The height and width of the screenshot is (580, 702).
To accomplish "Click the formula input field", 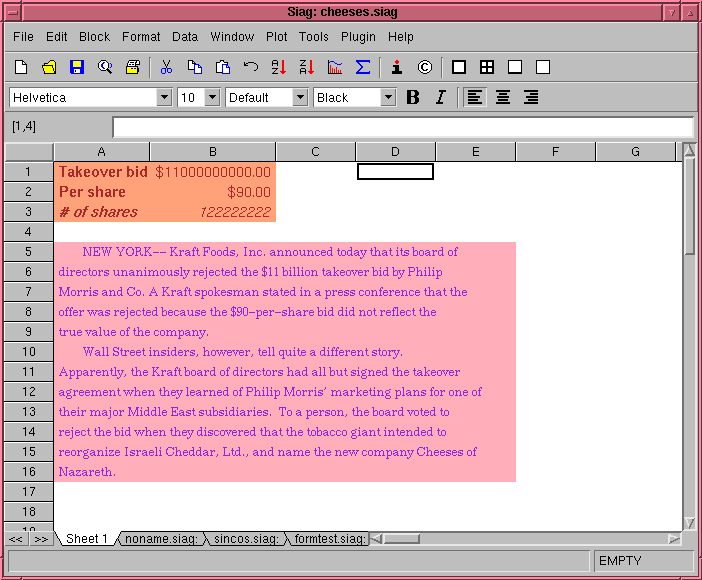I will pyautogui.click(x=402, y=127).
